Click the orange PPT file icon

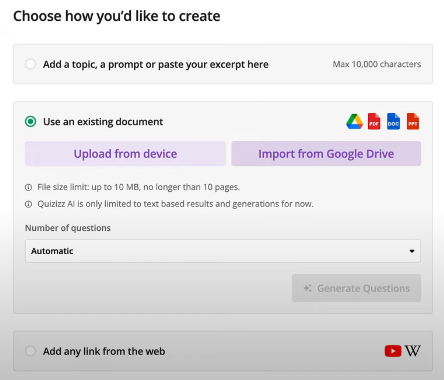click(413, 121)
